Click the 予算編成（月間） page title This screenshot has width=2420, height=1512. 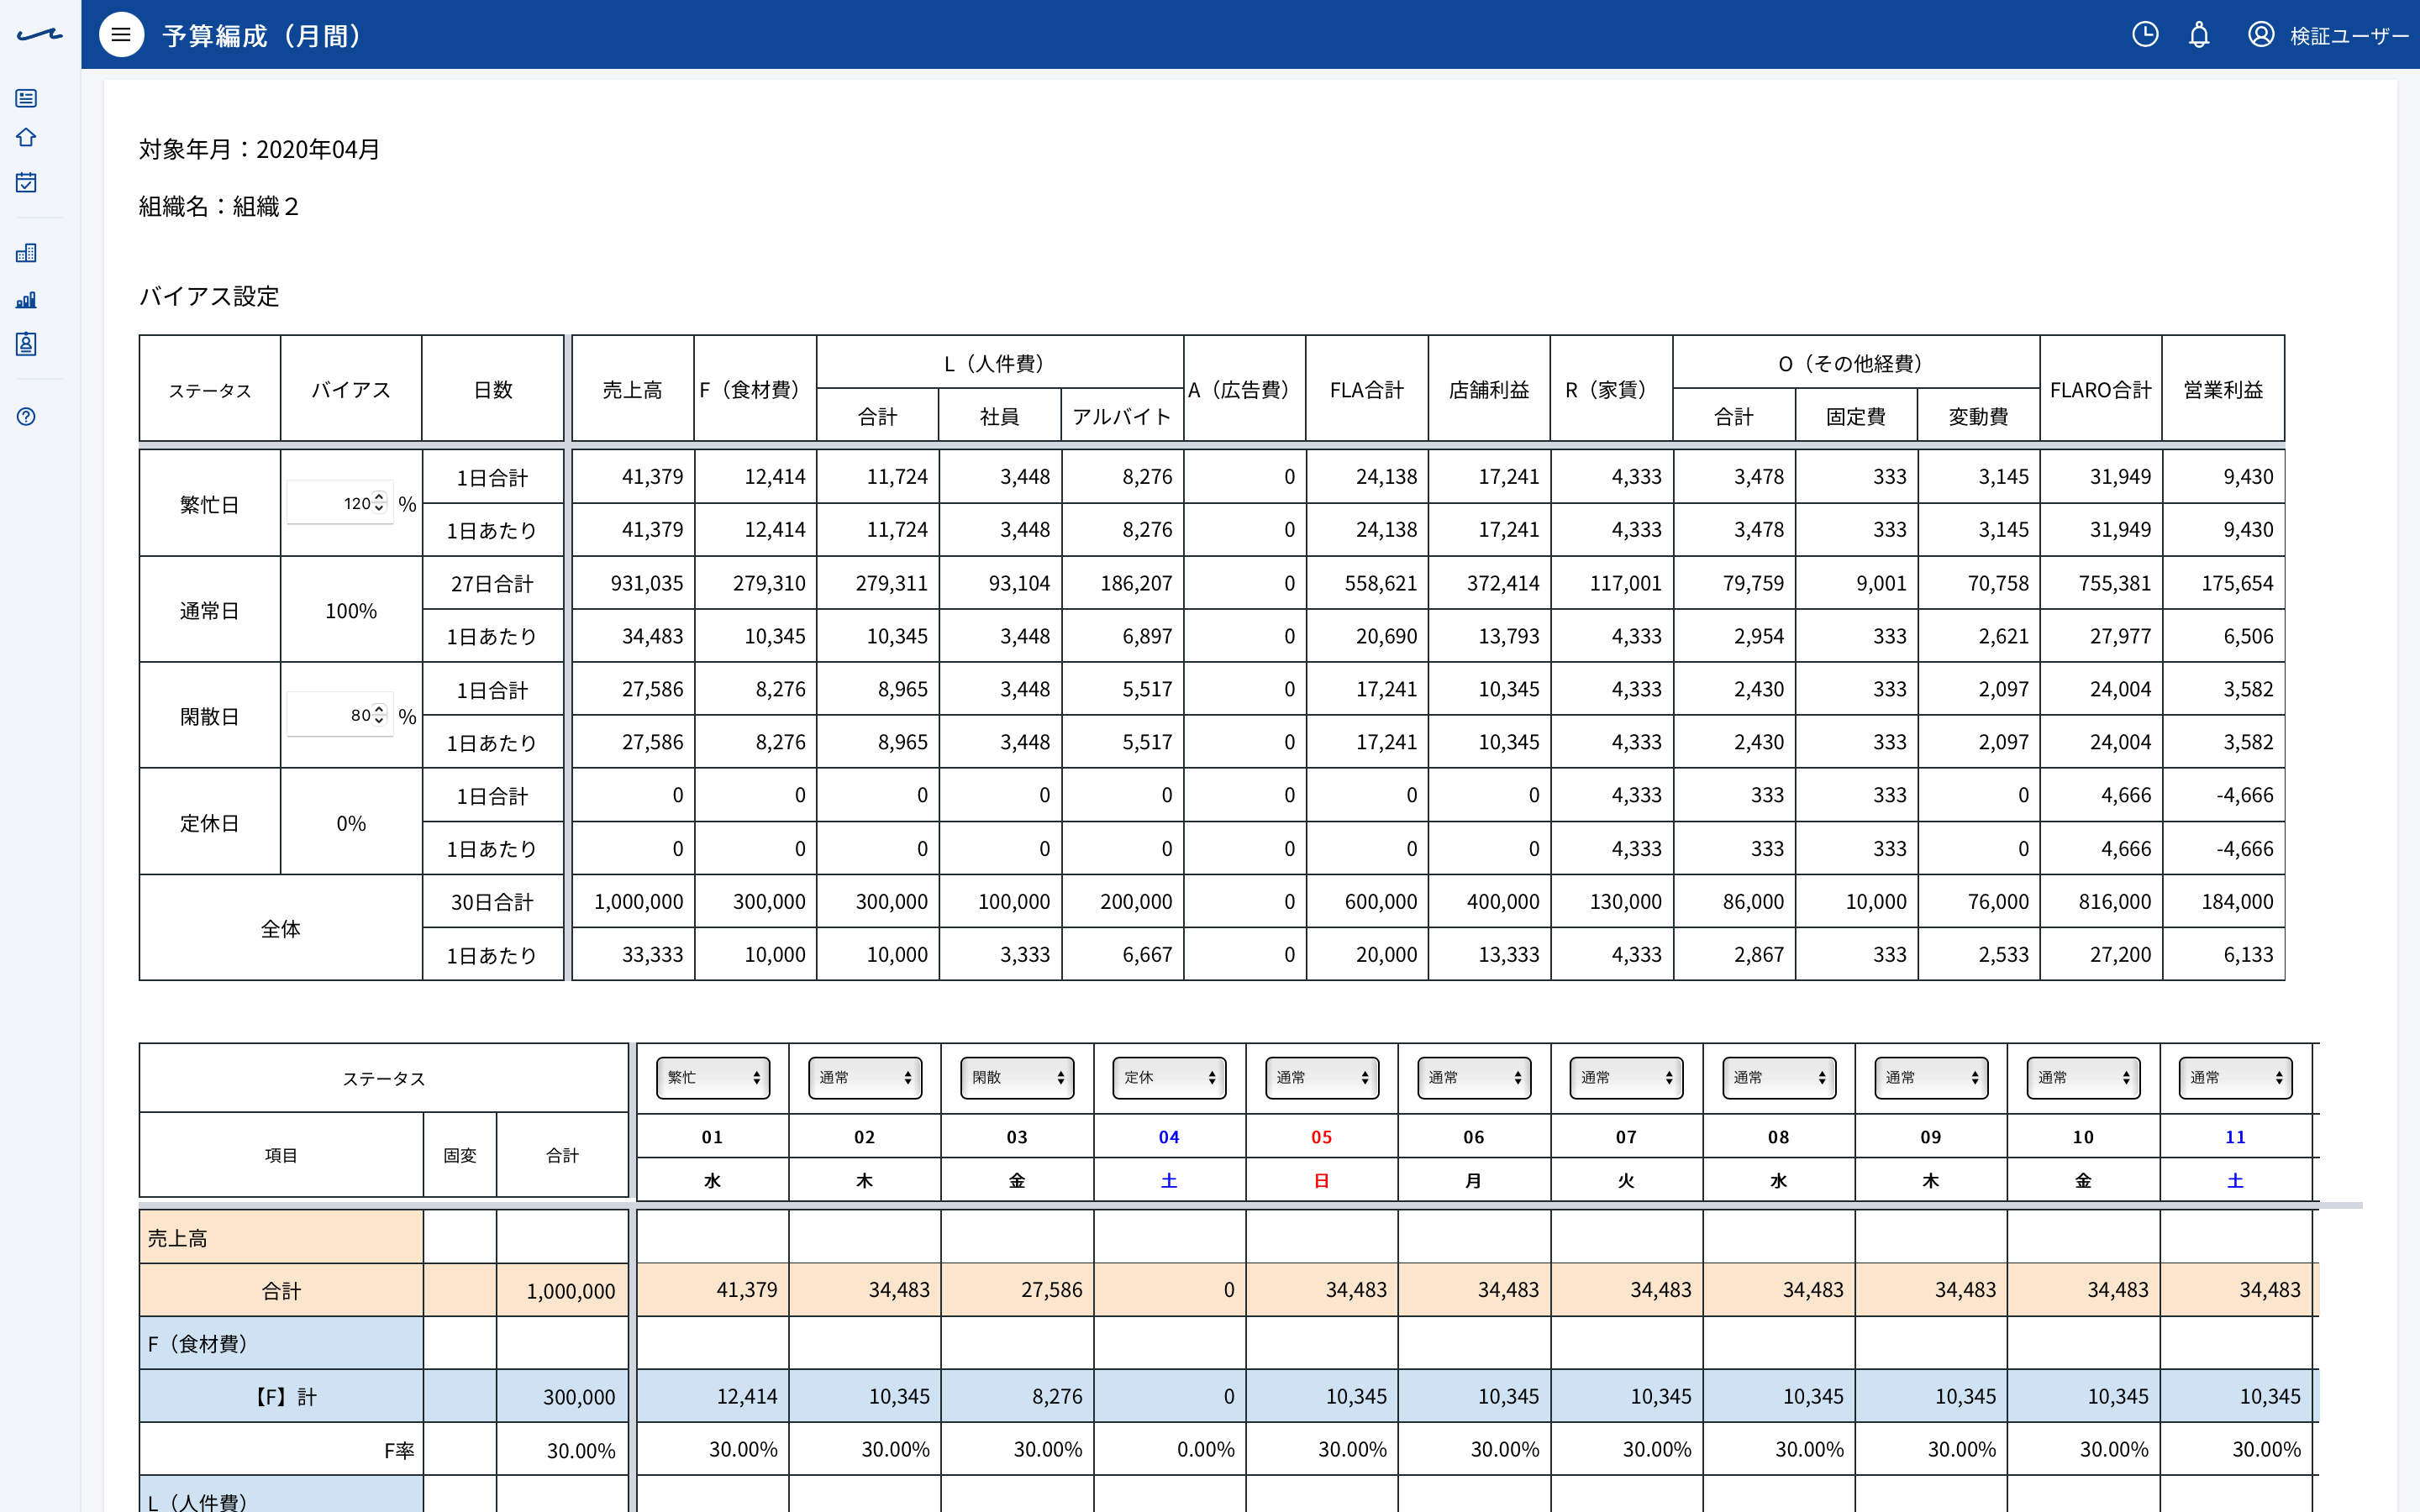coord(262,36)
